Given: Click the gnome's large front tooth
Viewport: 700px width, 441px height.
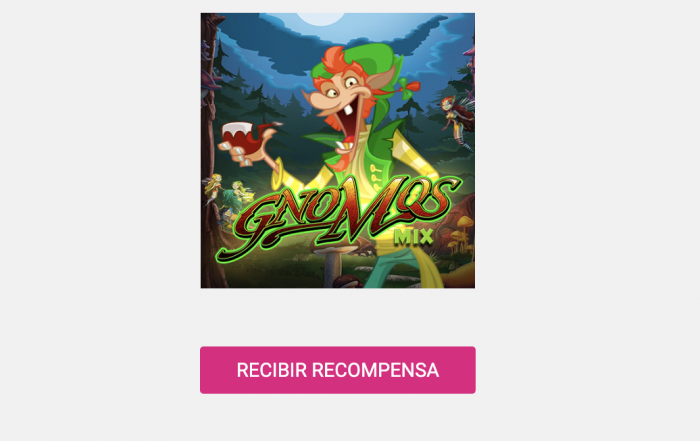Looking at the screenshot, I should coord(350,109).
